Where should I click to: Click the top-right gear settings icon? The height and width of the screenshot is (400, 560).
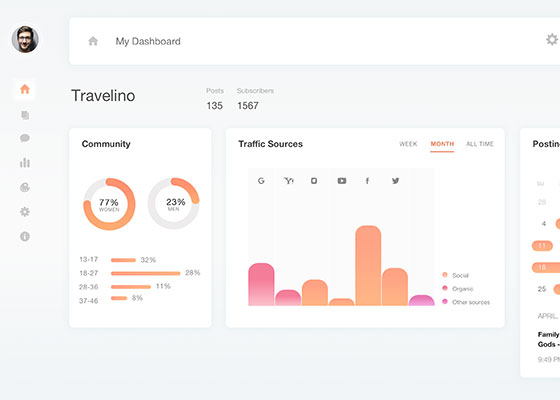552,39
